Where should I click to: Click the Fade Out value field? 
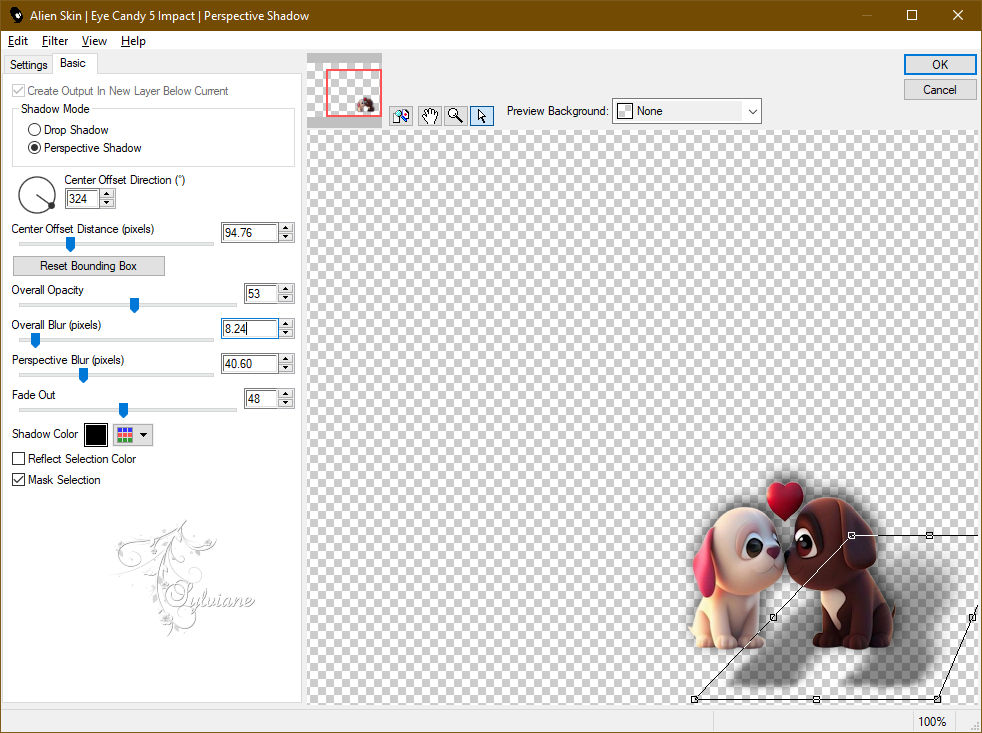261,398
